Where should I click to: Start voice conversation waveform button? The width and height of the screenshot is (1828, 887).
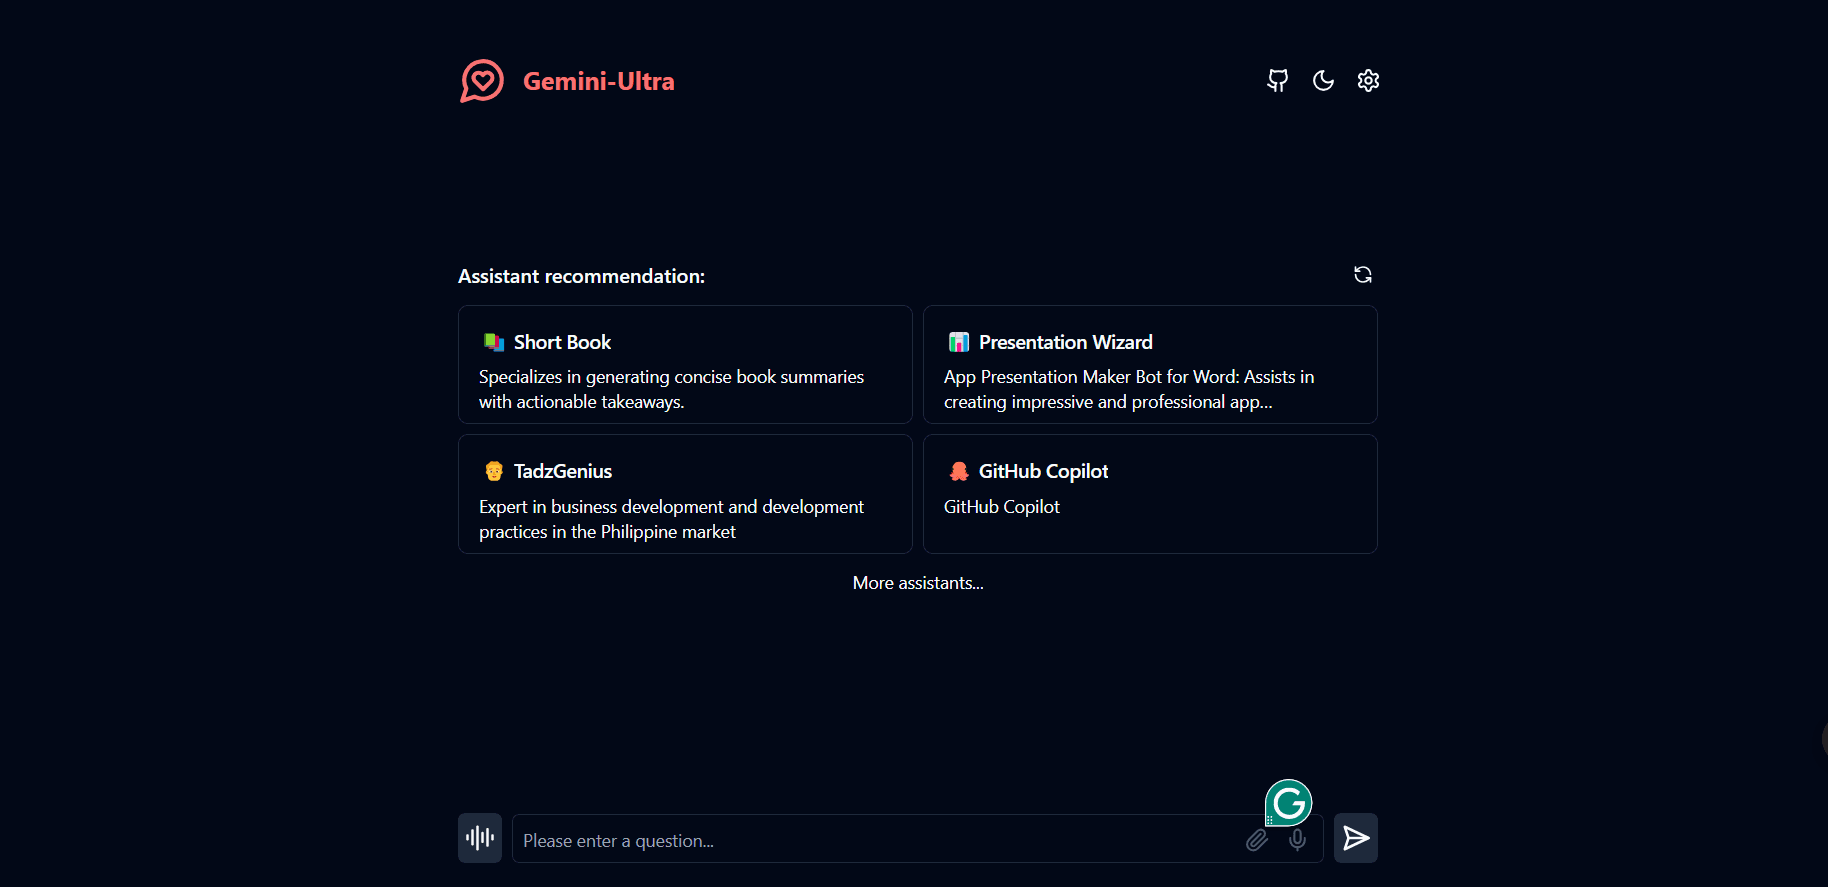[x=480, y=838]
